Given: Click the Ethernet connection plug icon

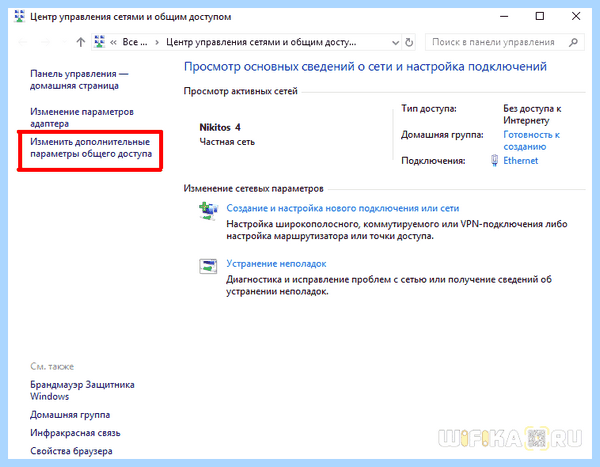Looking at the screenshot, I should [x=494, y=160].
